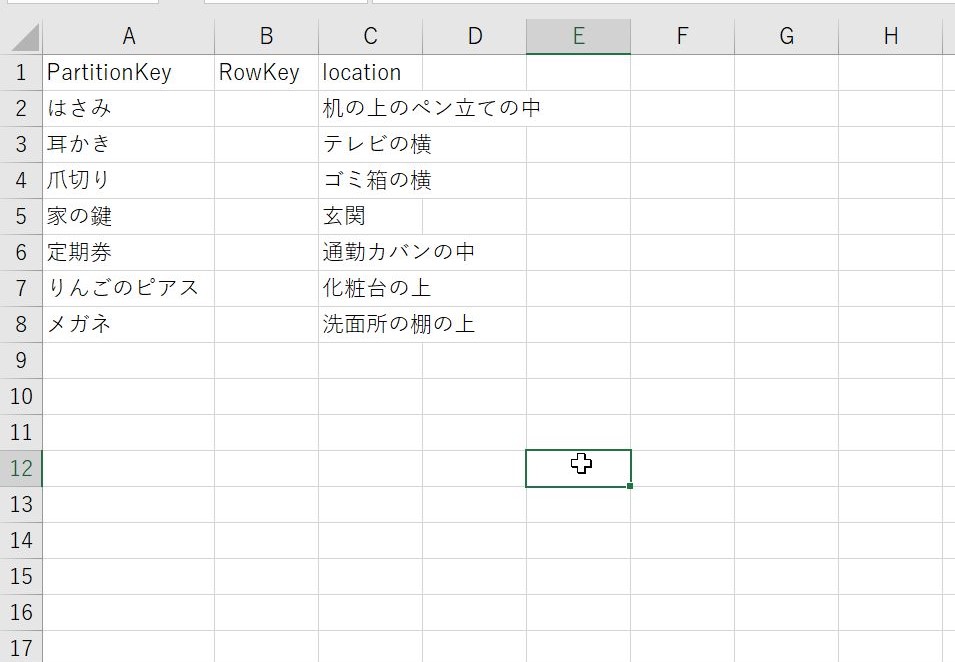Click the cell containing はさみ
This screenshot has width=955, height=662.
click(x=128, y=107)
